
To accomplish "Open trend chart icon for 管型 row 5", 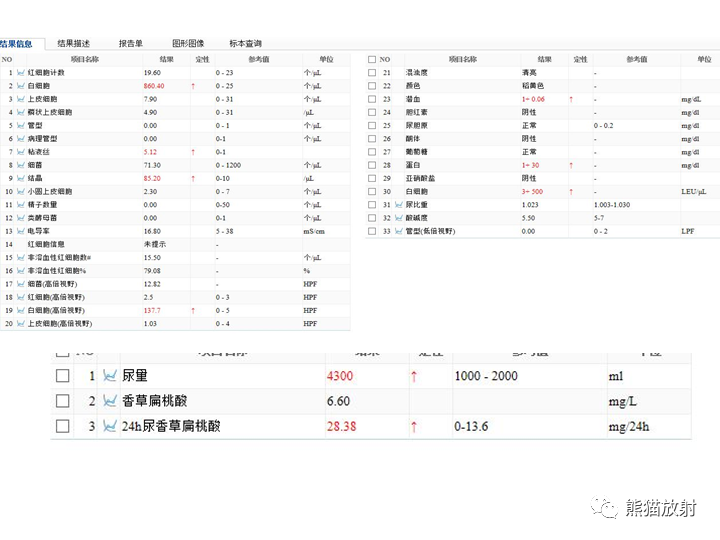I will point(21,125).
